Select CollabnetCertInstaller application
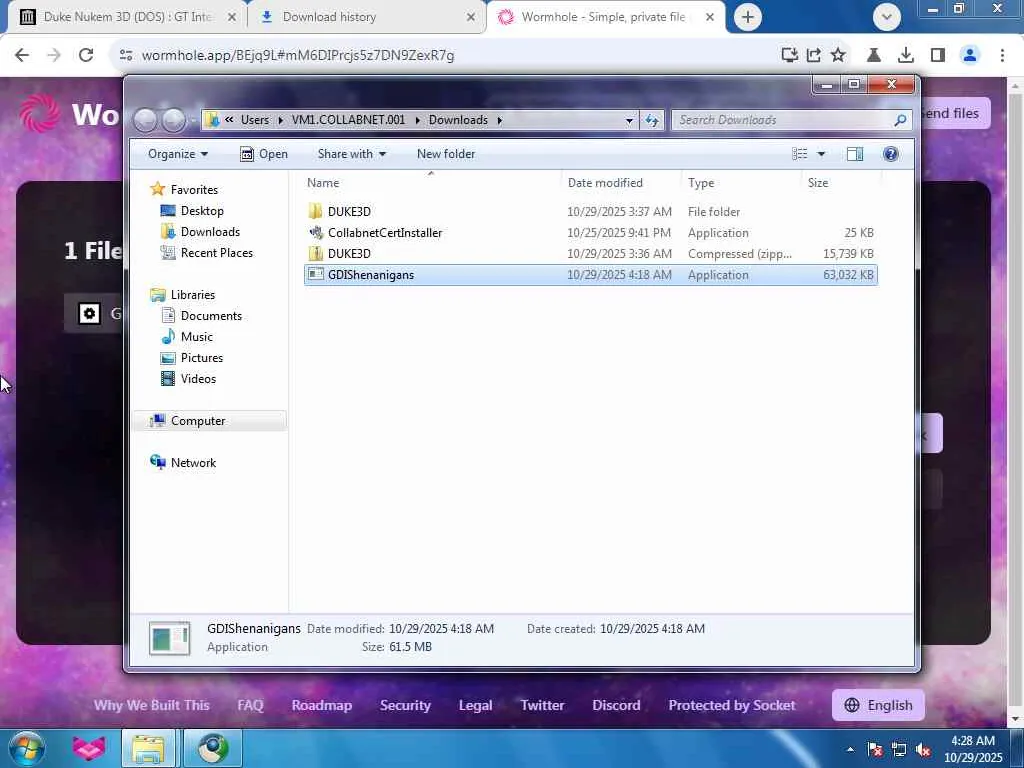Viewport: 1024px width, 768px height. click(590, 232)
